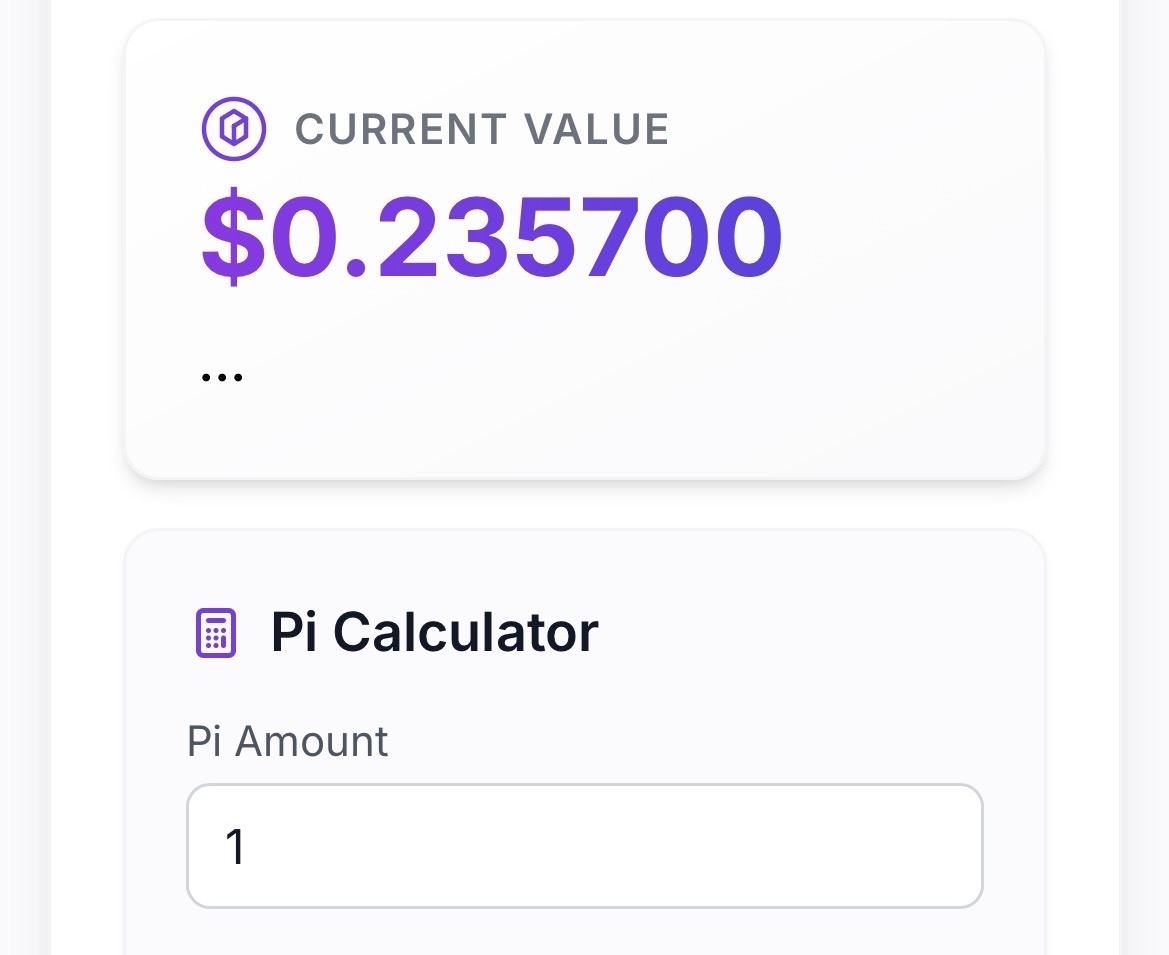Select the CURRENT VALUE label
Viewport: 1169px width, 955px height.
481,130
